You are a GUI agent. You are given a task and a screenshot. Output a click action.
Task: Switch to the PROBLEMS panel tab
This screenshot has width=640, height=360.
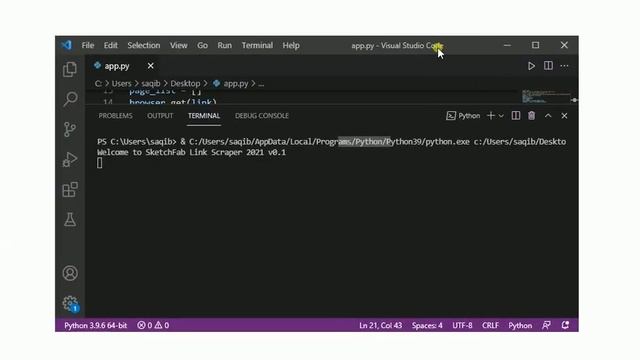point(116,116)
